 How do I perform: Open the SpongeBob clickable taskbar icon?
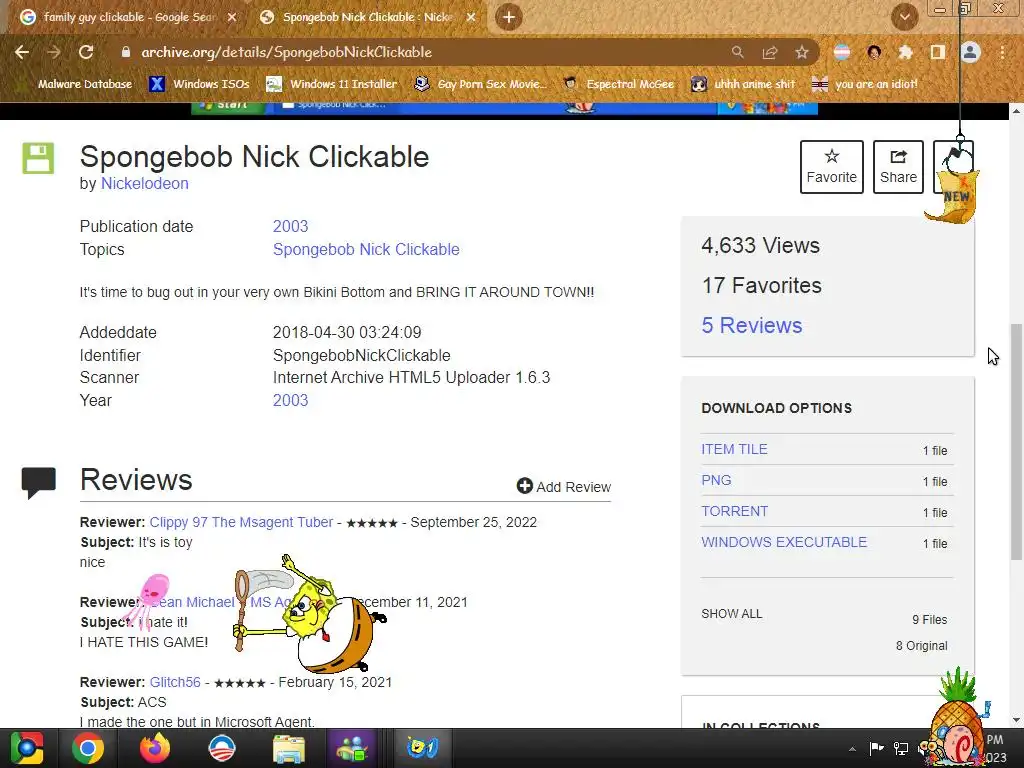click(x=422, y=748)
